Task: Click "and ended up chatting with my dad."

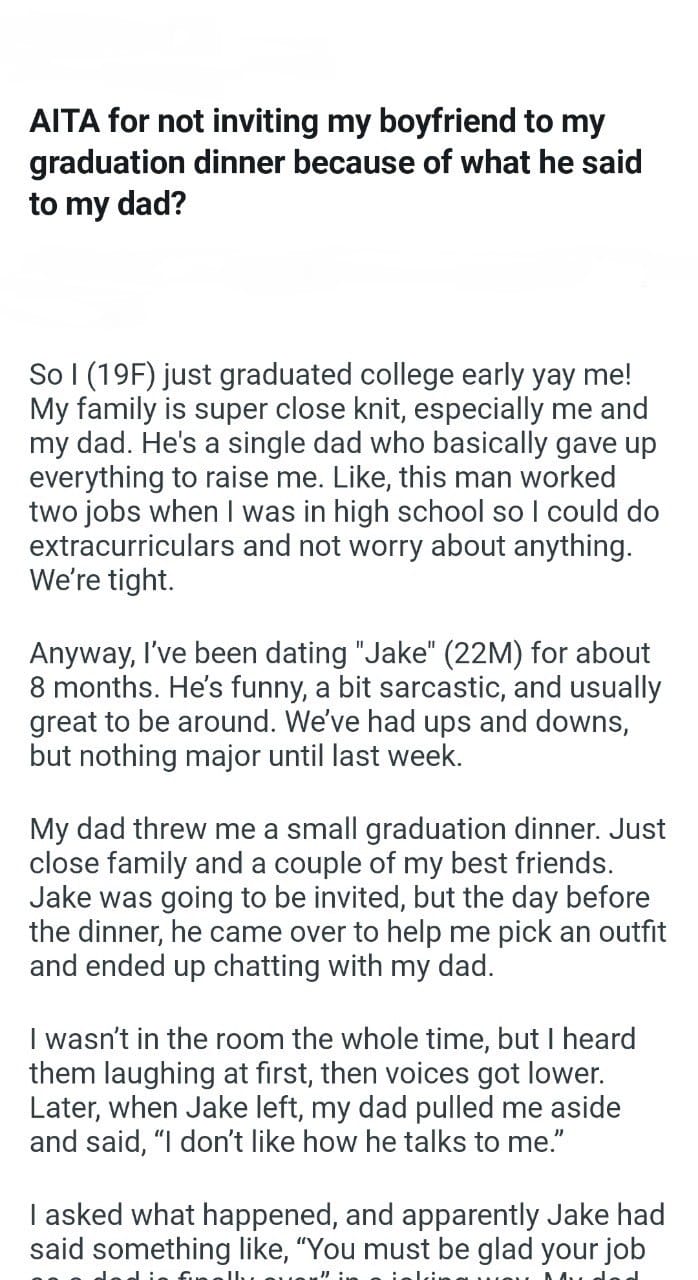Action: click(261, 966)
